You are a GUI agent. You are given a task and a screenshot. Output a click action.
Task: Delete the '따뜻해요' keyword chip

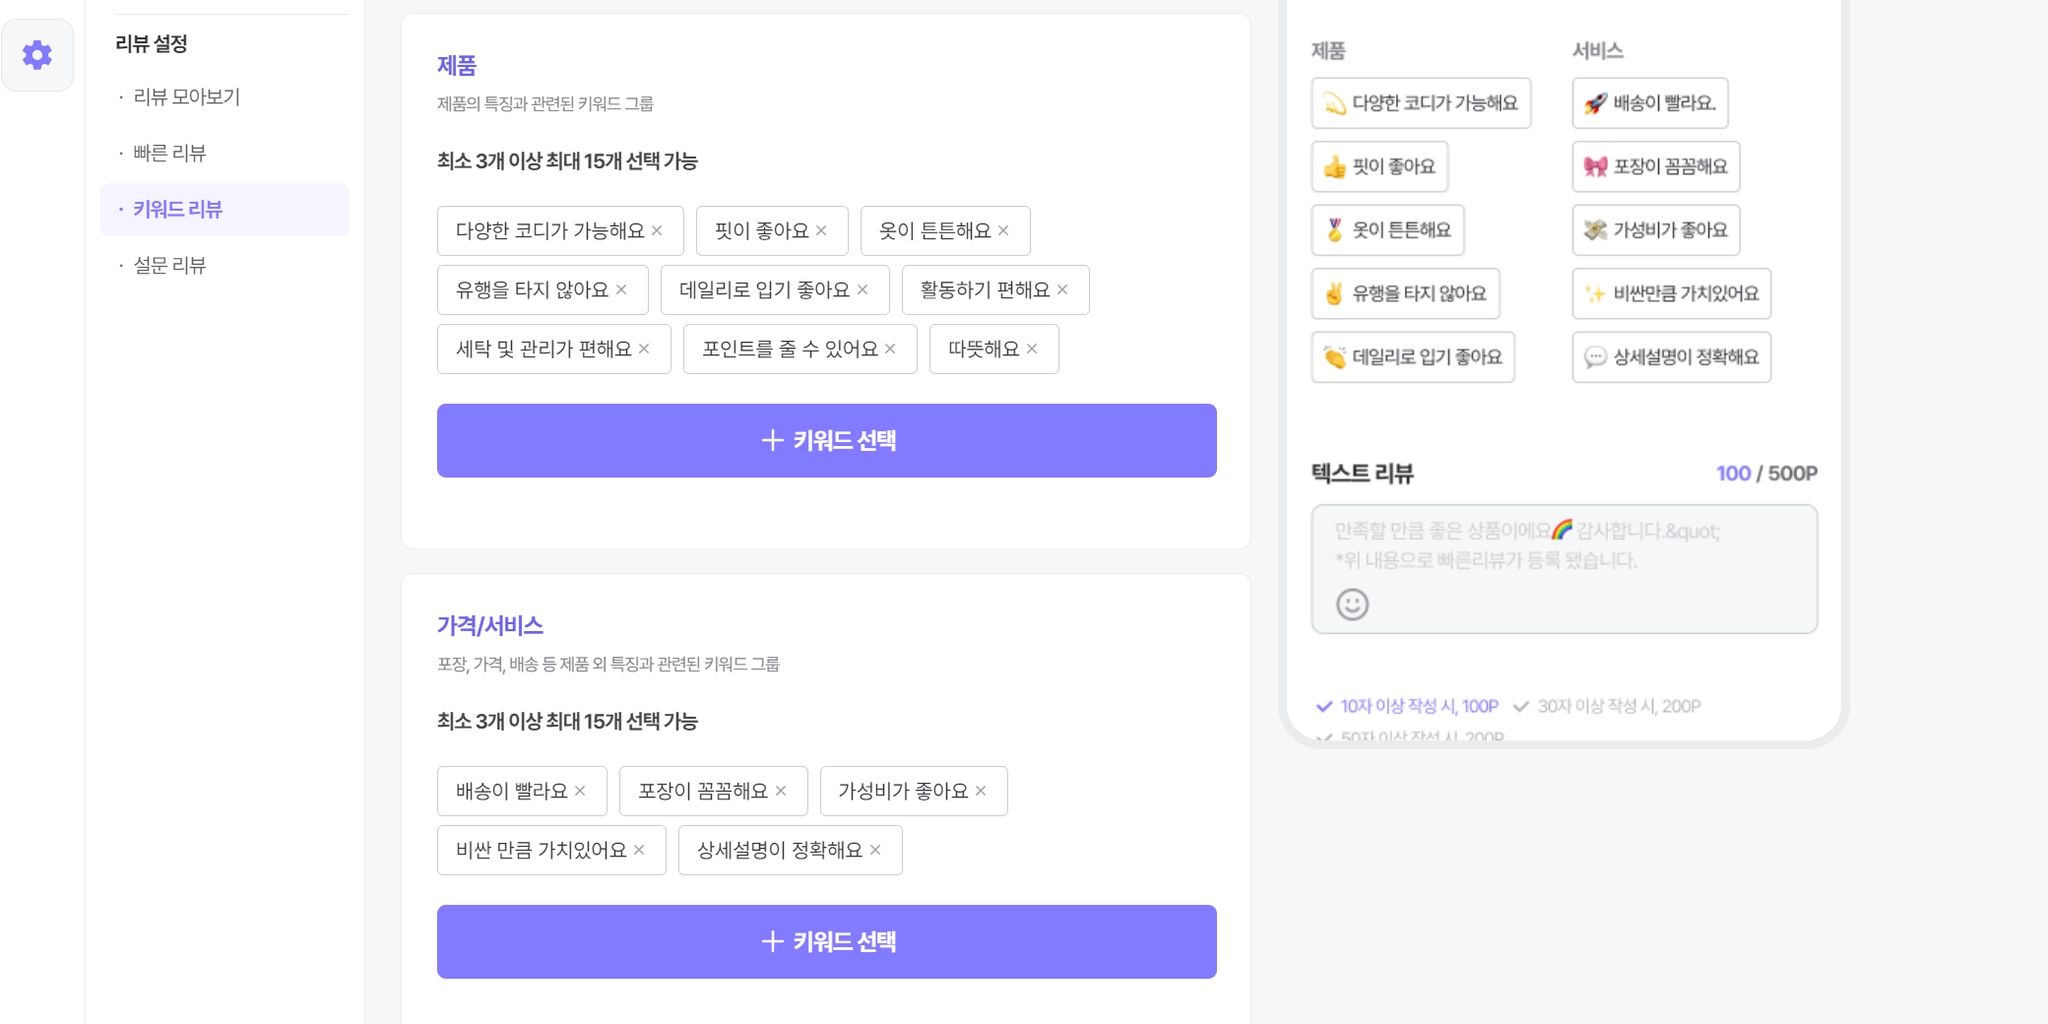coord(1032,349)
